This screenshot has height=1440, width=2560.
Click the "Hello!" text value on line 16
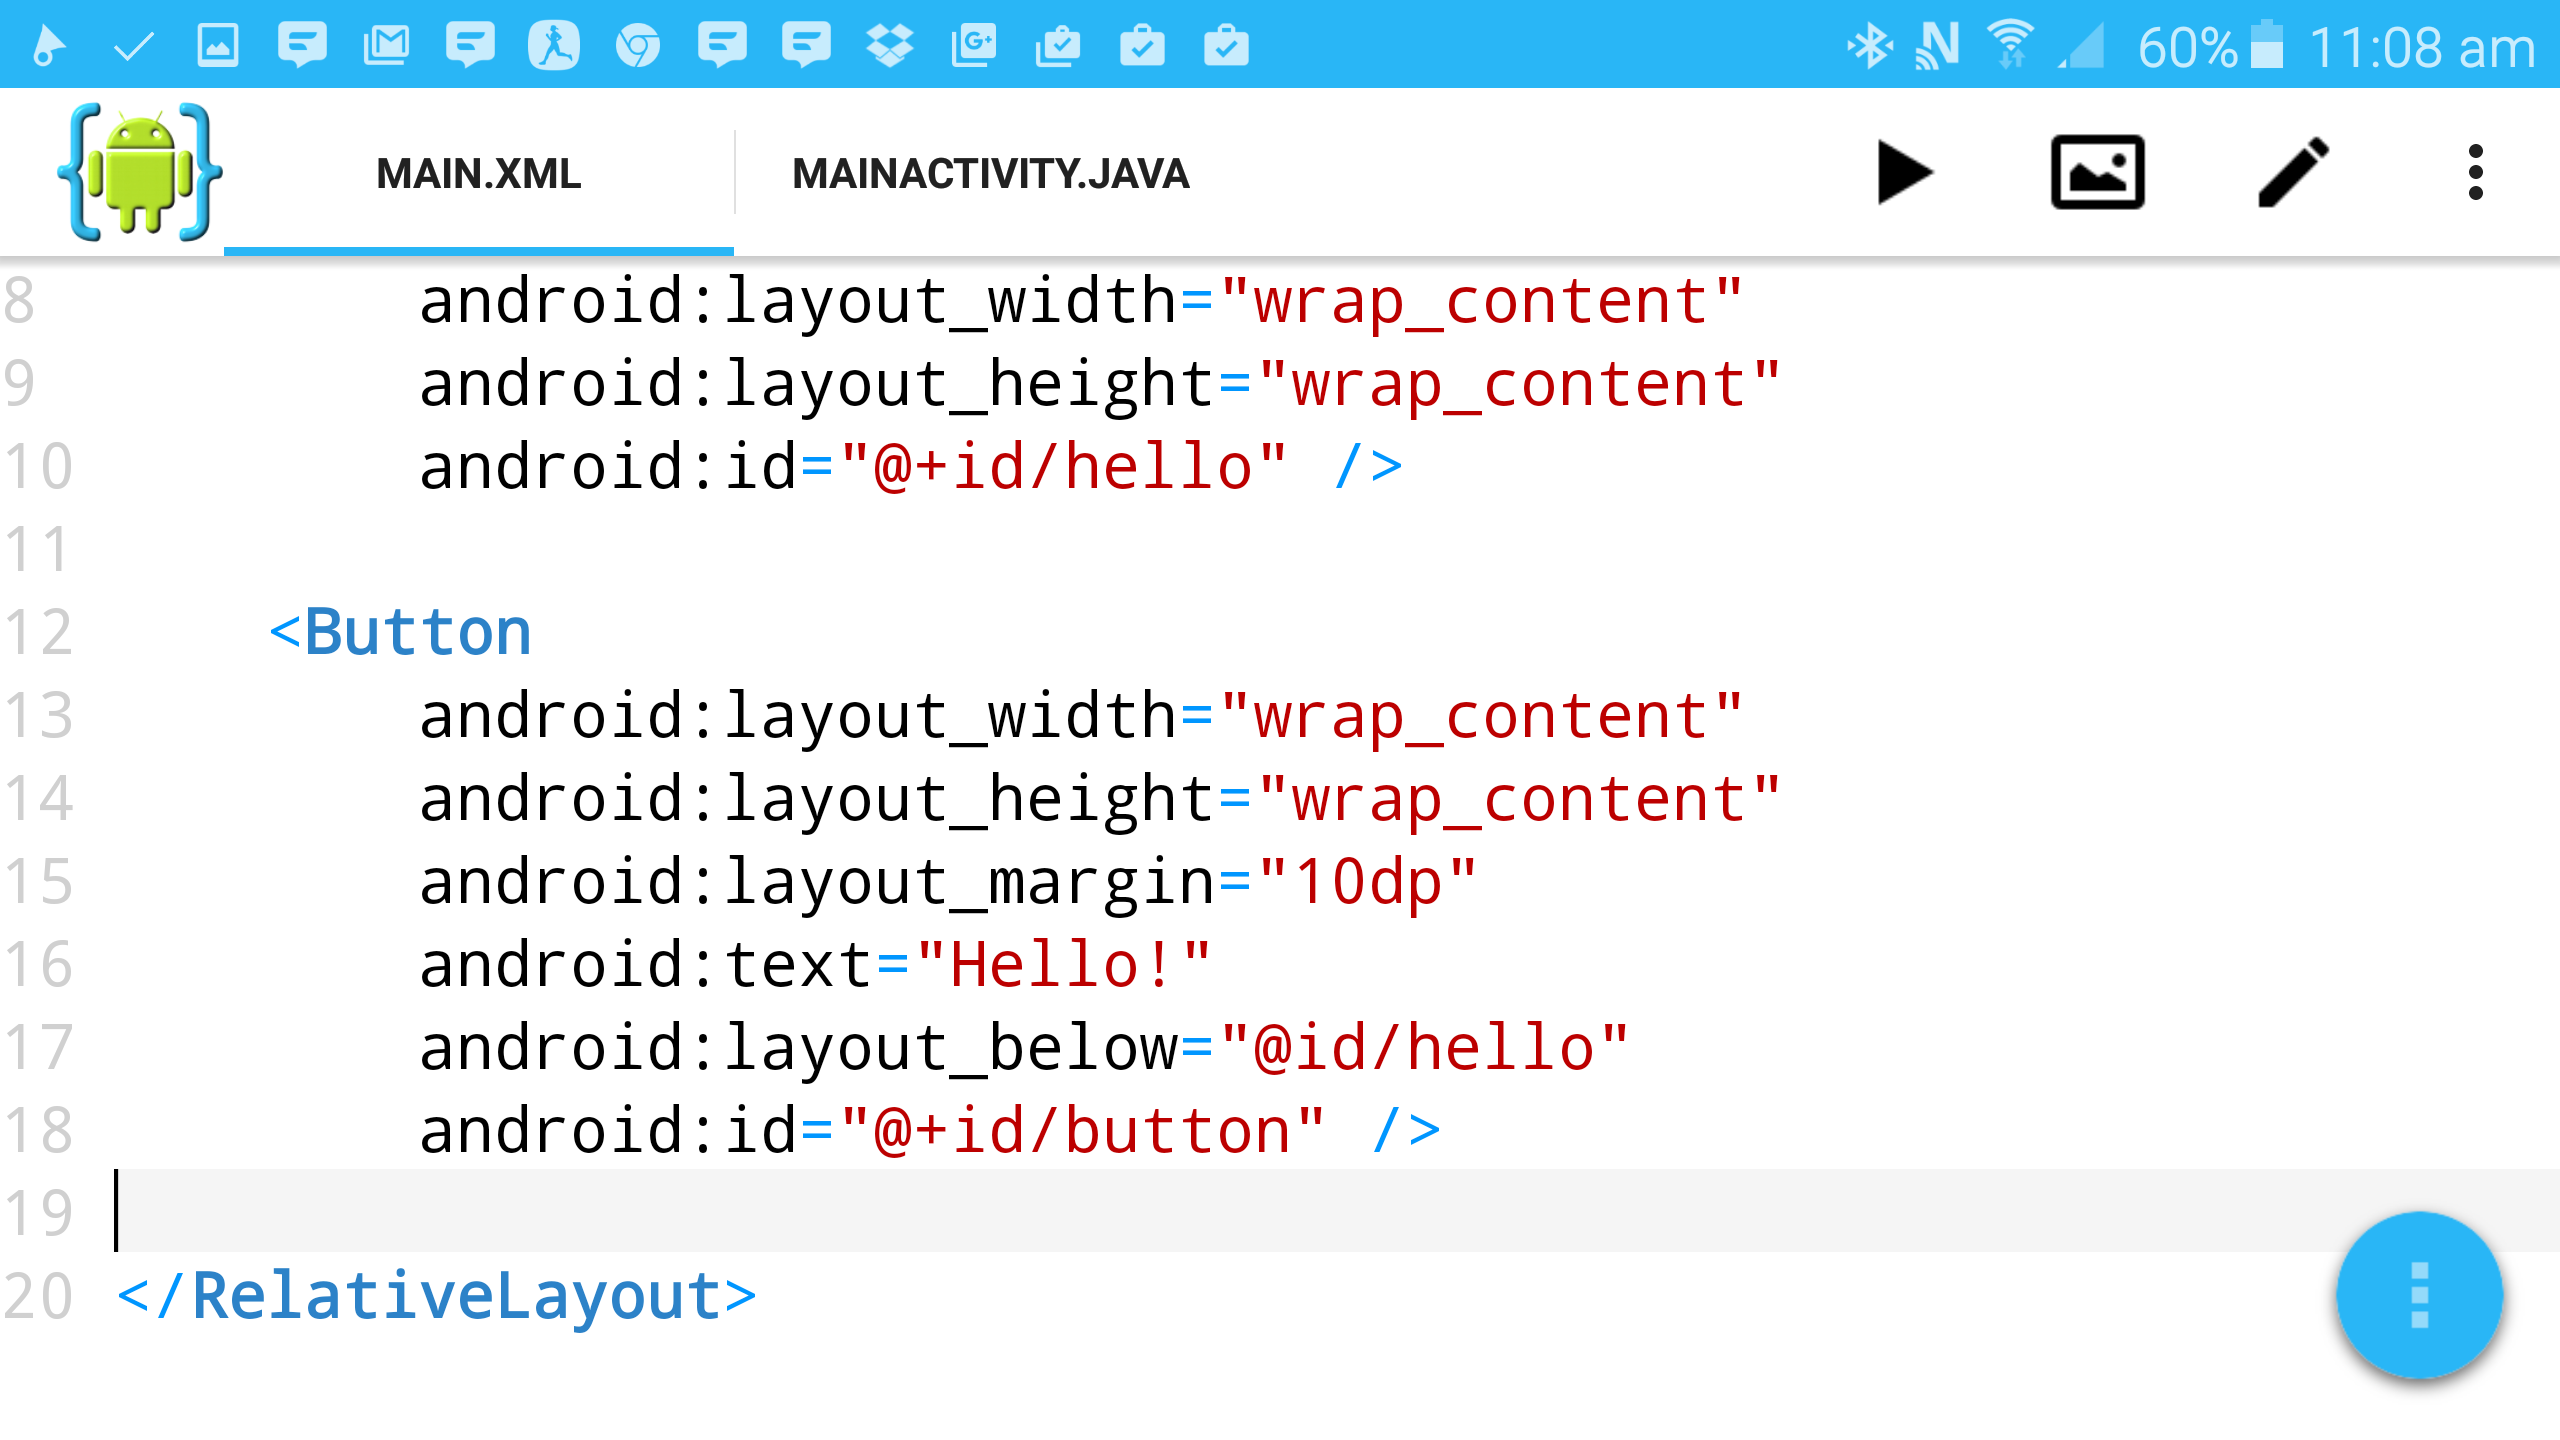coord(1063,964)
